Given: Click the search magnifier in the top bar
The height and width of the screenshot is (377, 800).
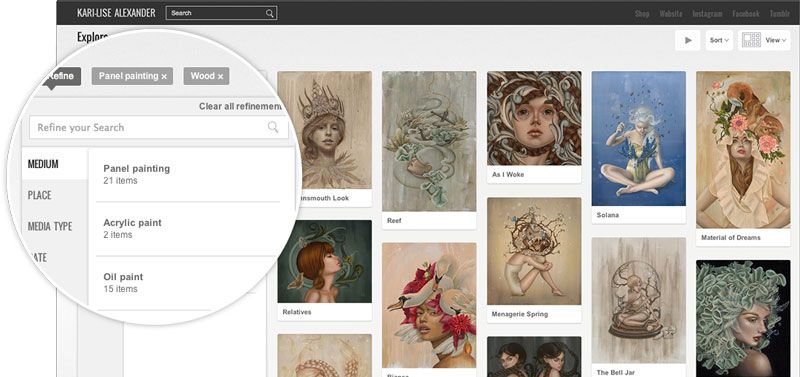Looking at the screenshot, I should pyautogui.click(x=270, y=13).
